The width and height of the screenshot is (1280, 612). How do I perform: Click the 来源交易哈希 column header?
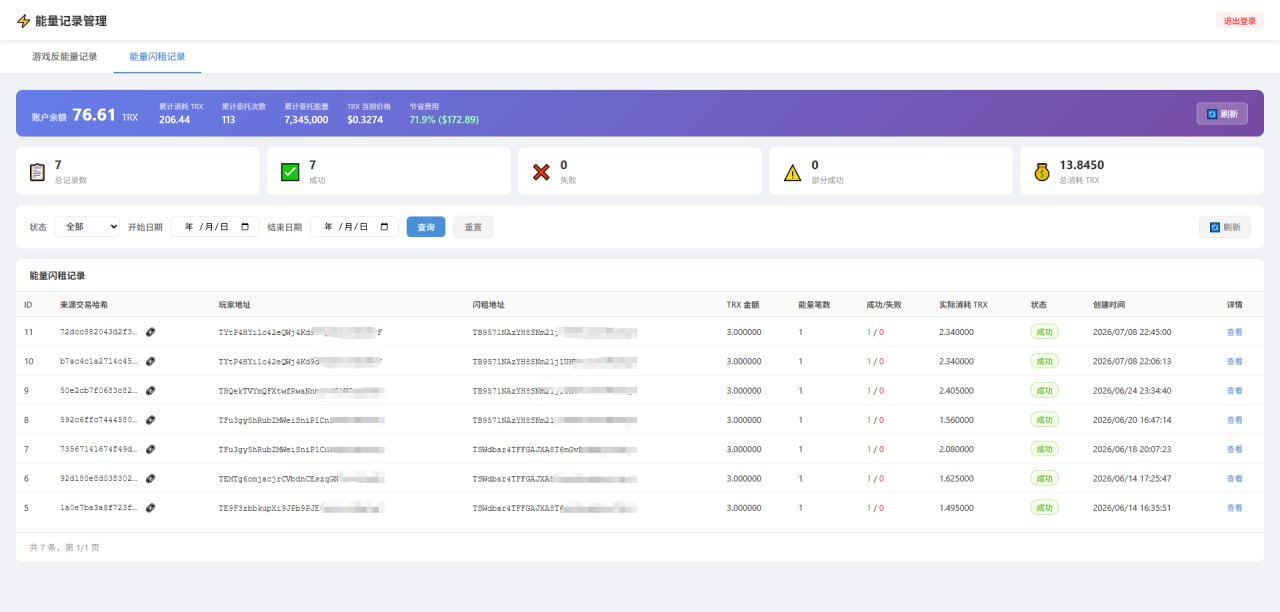tap(84, 305)
